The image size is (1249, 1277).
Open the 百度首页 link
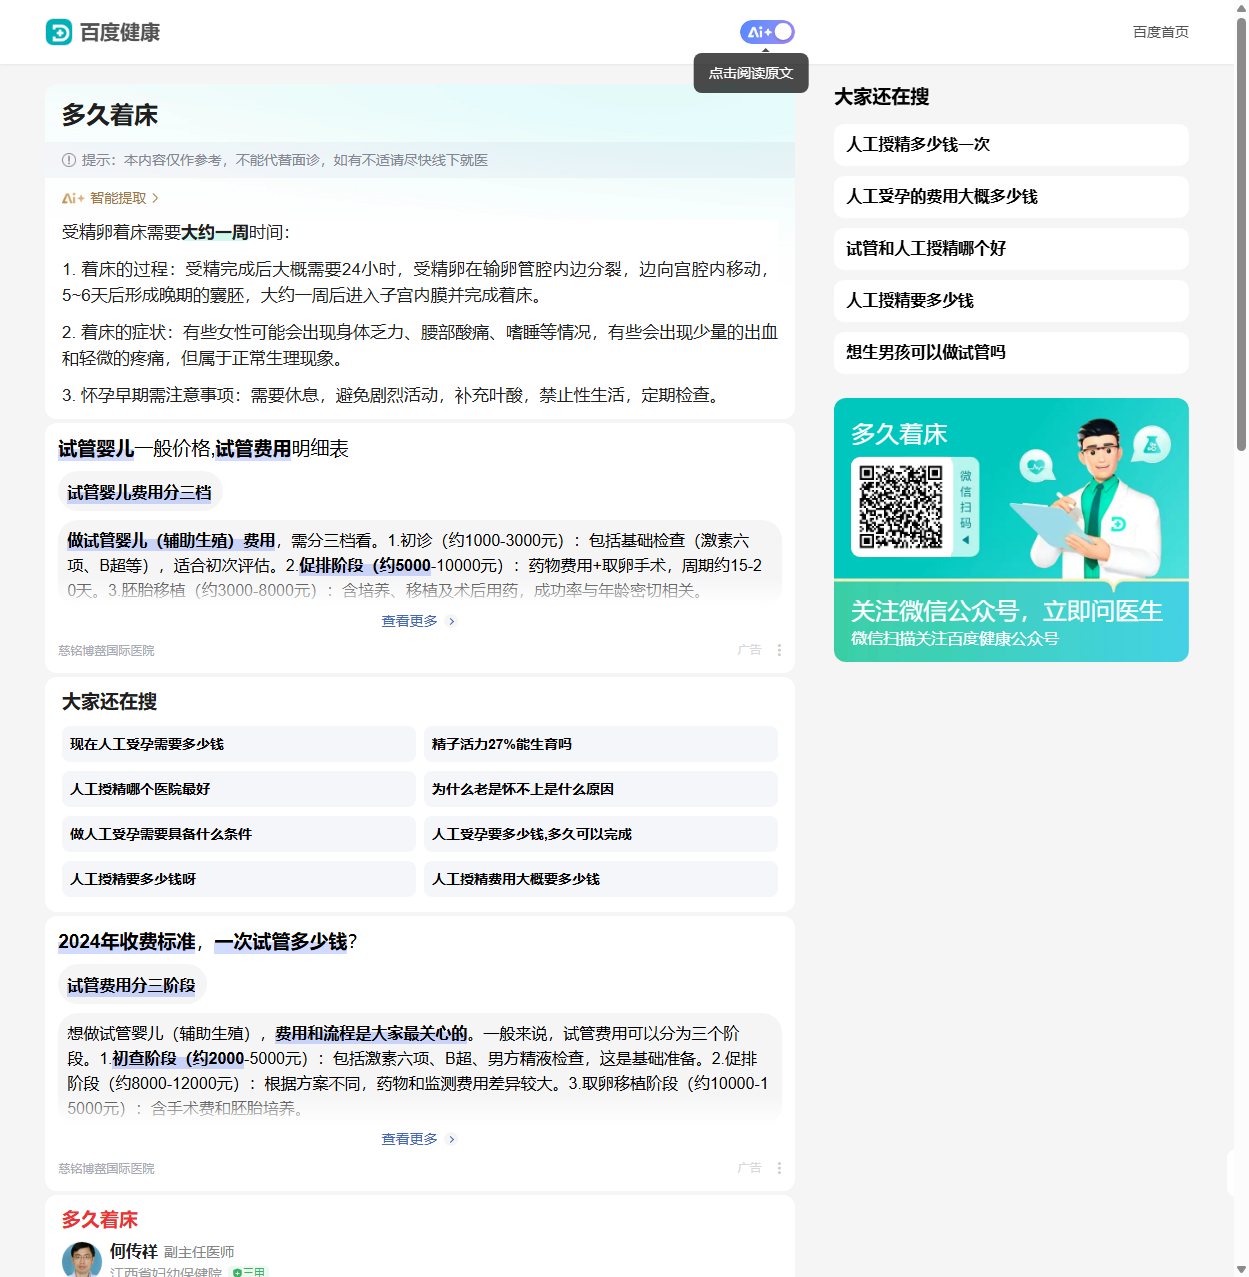pyautogui.click(x=1160, y=32)
